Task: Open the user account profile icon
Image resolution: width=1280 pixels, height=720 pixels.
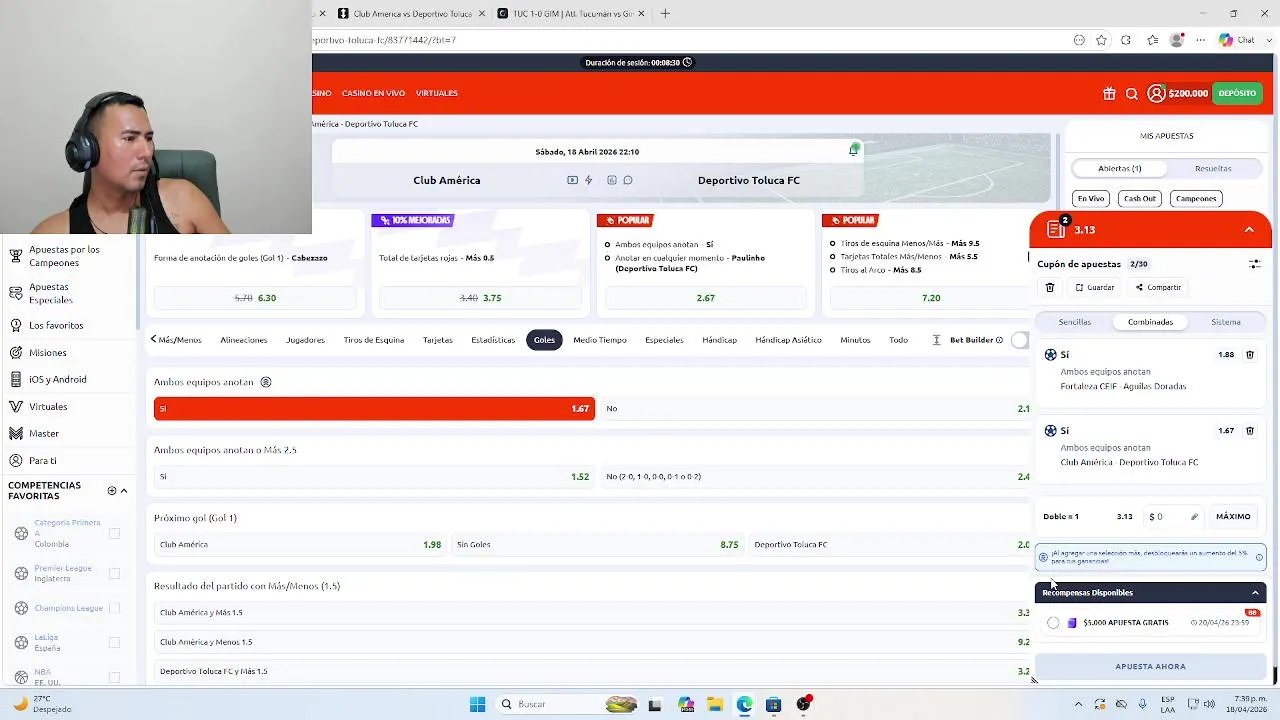Action: 1156,93
